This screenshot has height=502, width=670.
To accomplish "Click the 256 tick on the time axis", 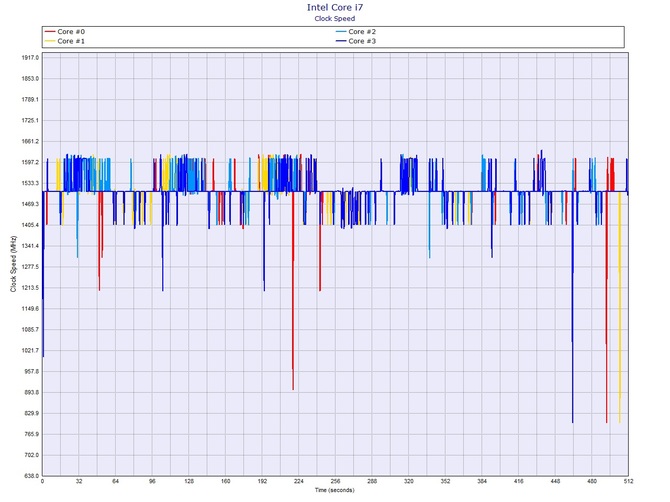I will (335, 482).
